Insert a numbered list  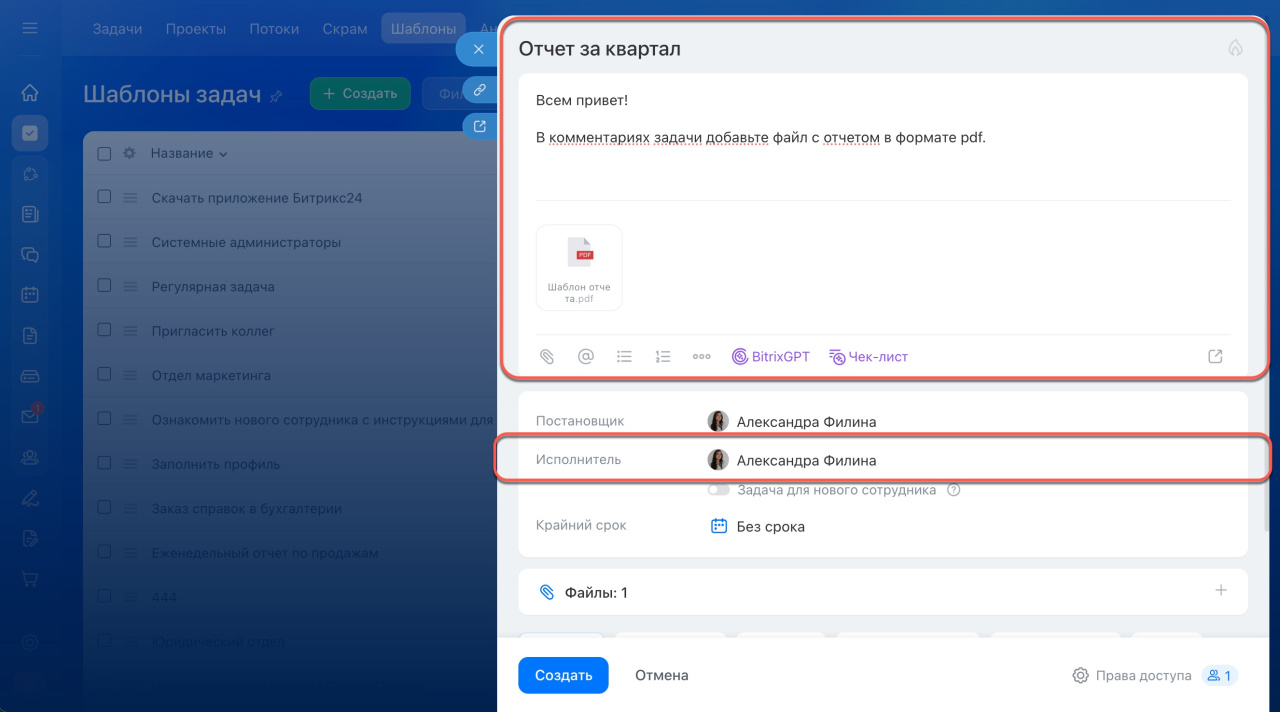click(662, 356)
